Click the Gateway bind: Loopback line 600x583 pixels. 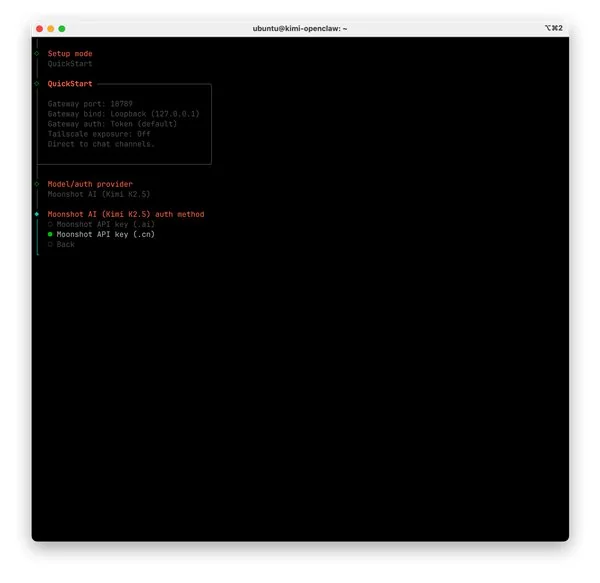tap(124, 114)
